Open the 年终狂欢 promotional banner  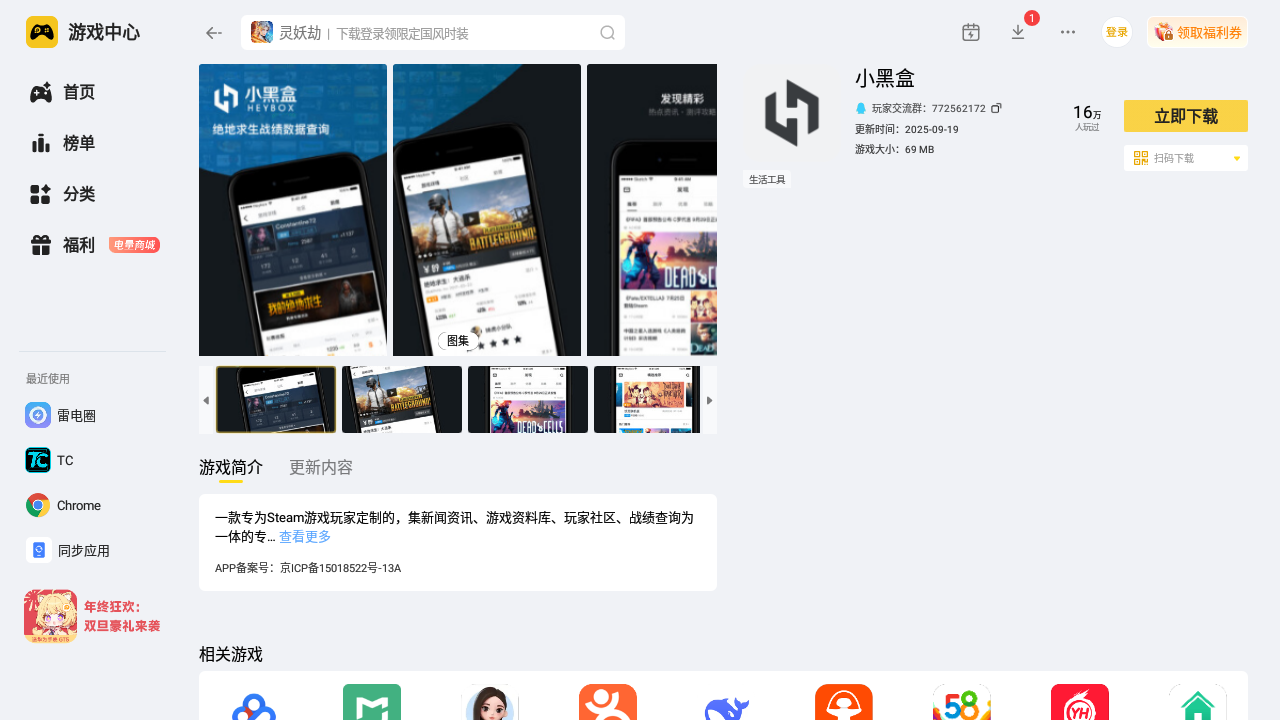[x=92, y=616]
